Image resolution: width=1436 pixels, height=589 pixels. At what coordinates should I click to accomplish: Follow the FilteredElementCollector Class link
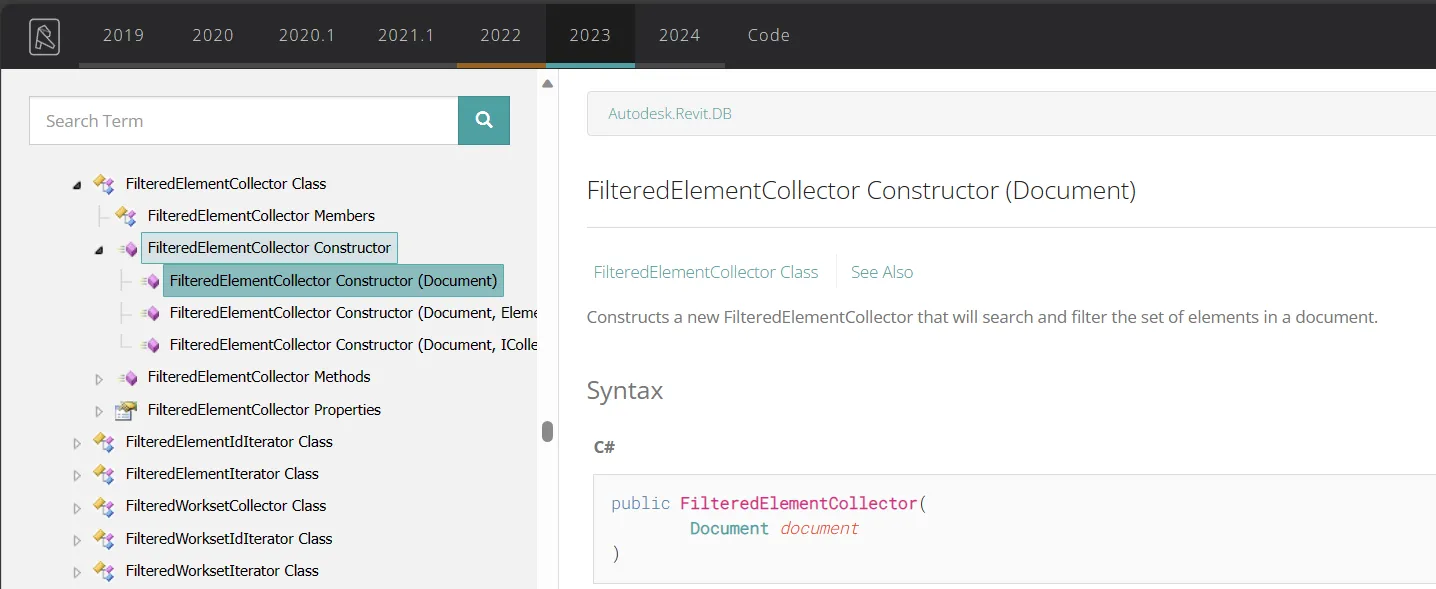click(x=706, y=272)
